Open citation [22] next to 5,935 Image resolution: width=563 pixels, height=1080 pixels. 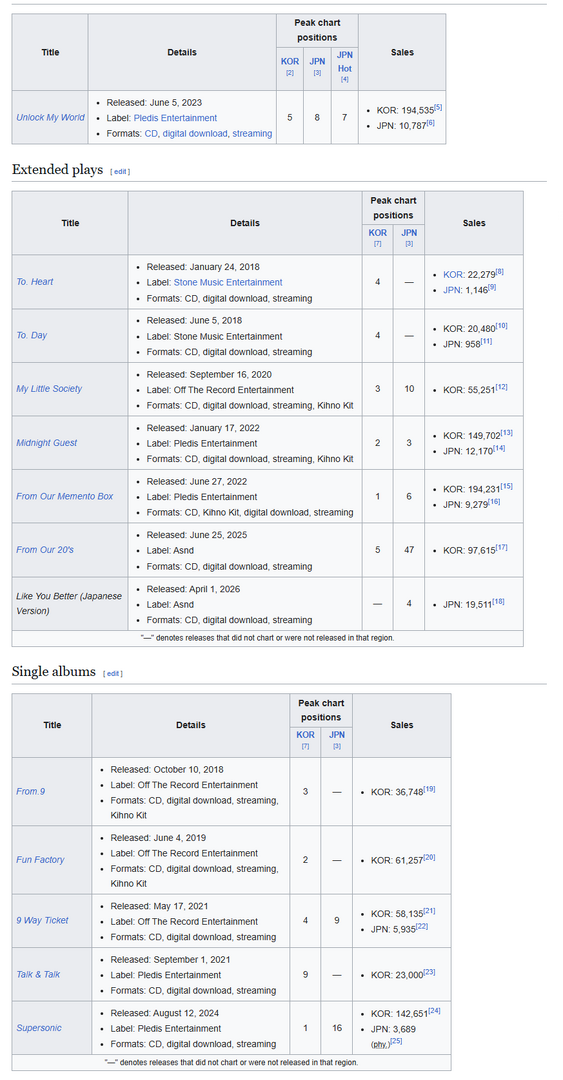coord(422,926)
